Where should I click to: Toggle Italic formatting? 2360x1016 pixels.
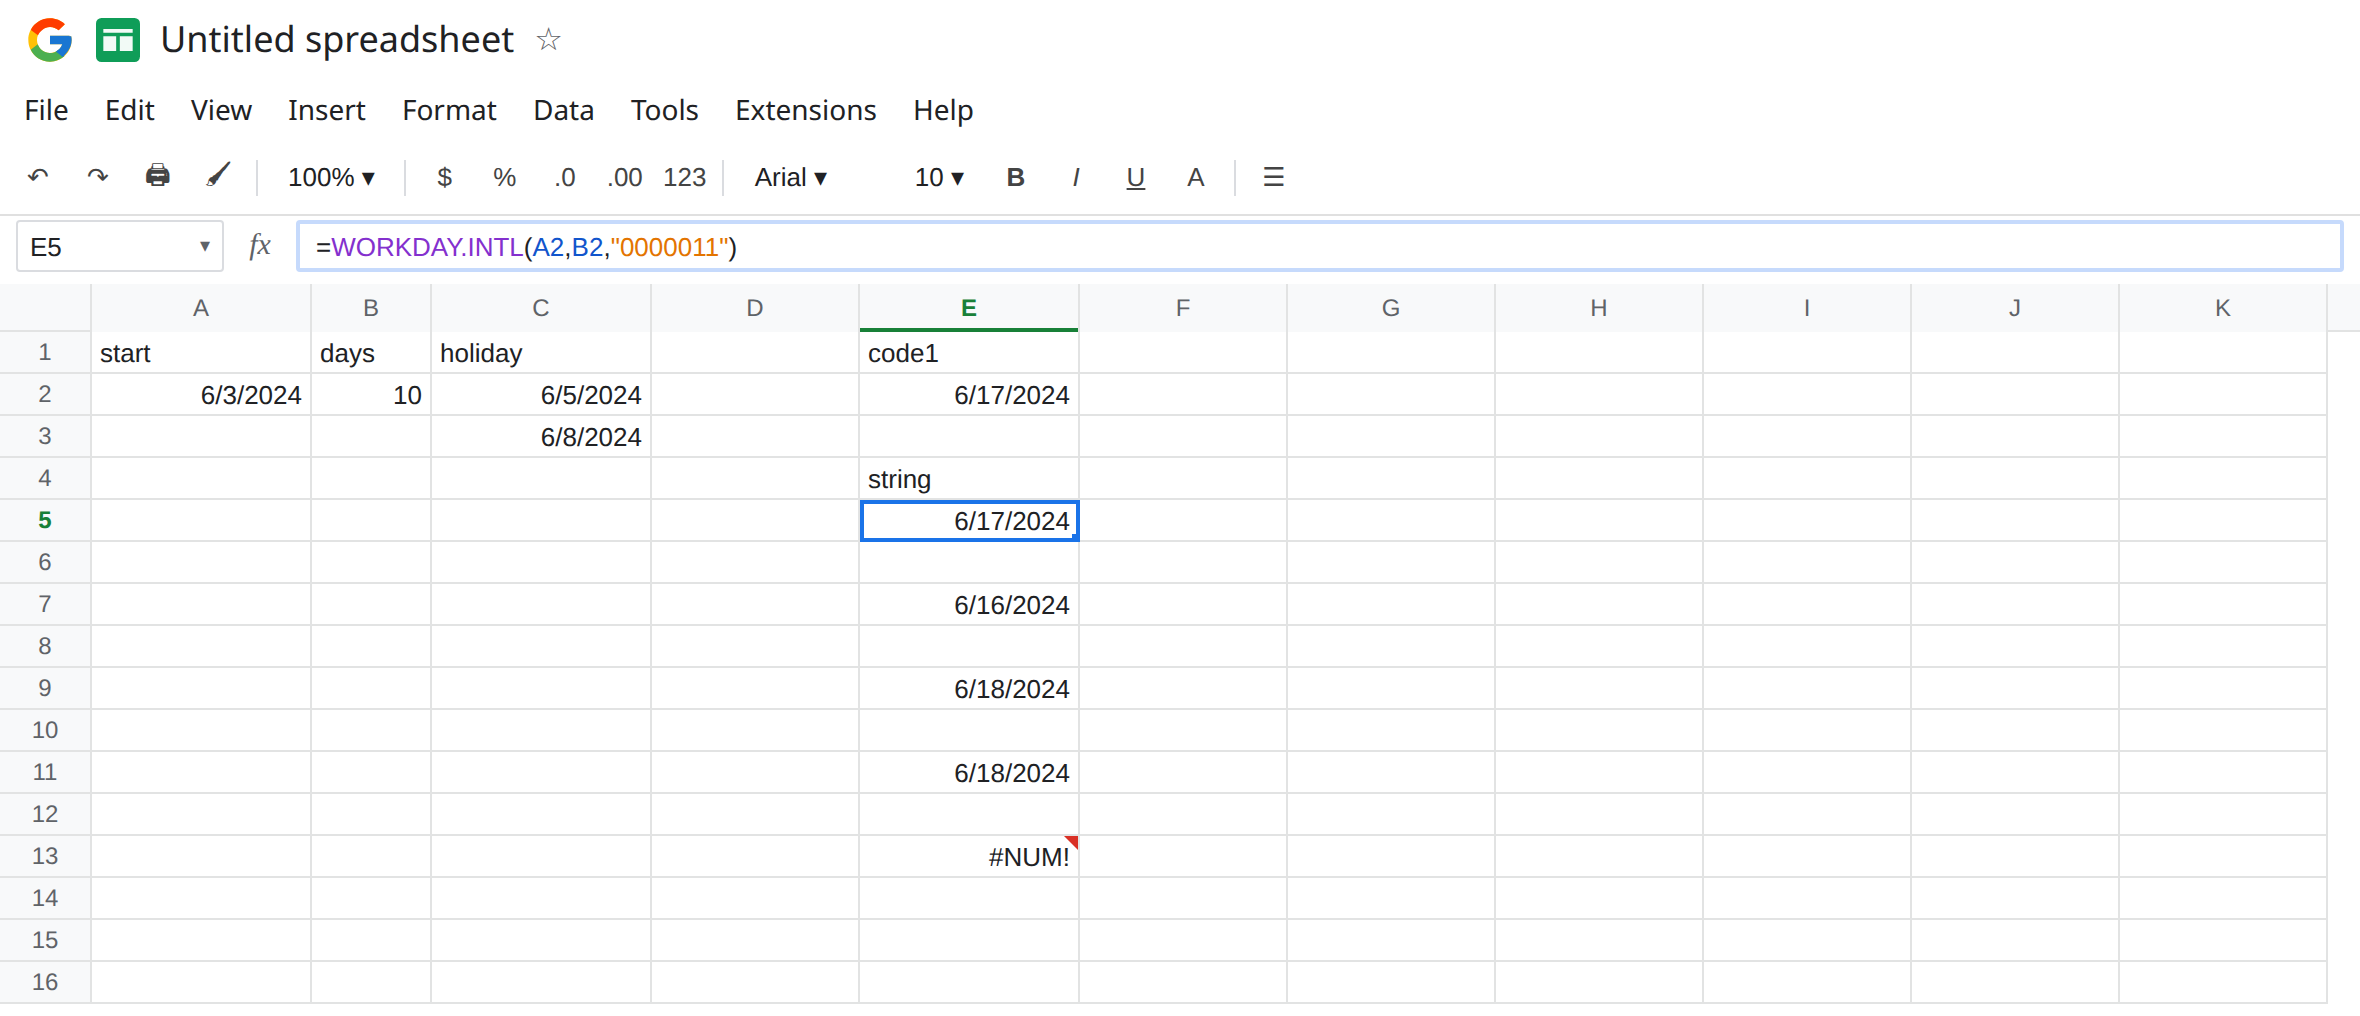pyautogui.click(x=1076, y=177)
